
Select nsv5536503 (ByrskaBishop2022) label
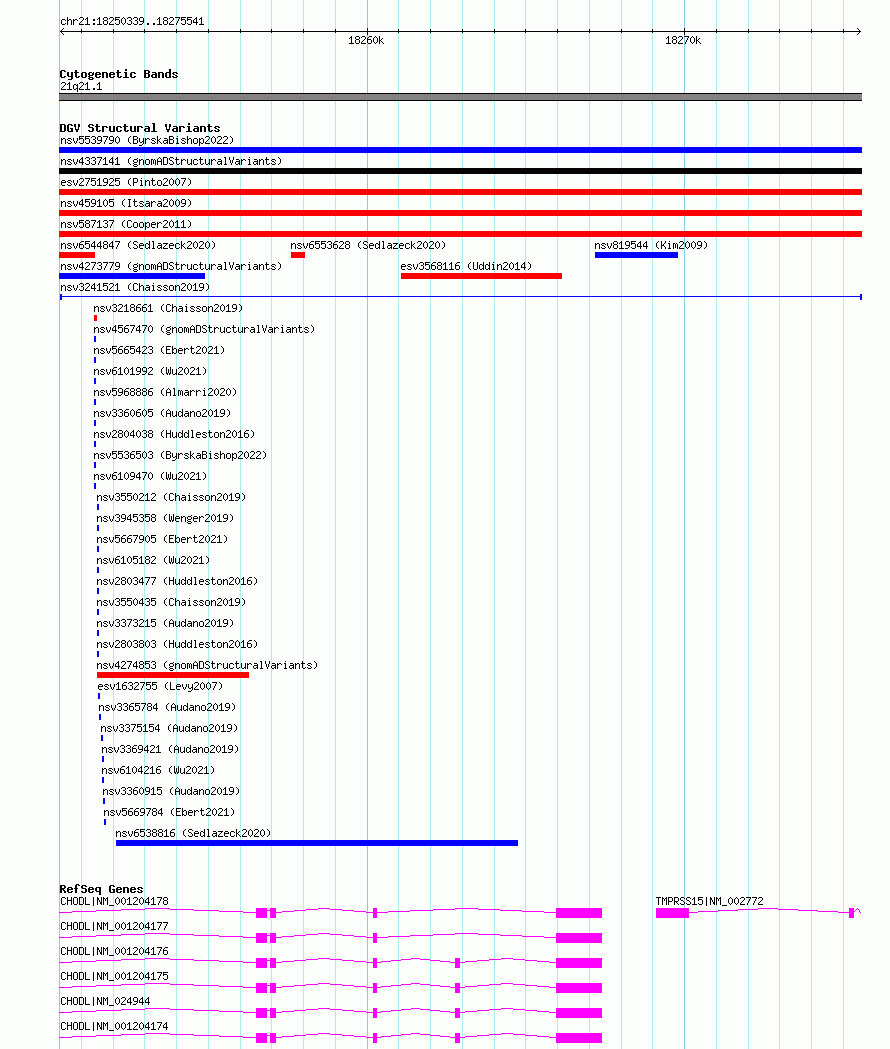[x=180, y=456]
